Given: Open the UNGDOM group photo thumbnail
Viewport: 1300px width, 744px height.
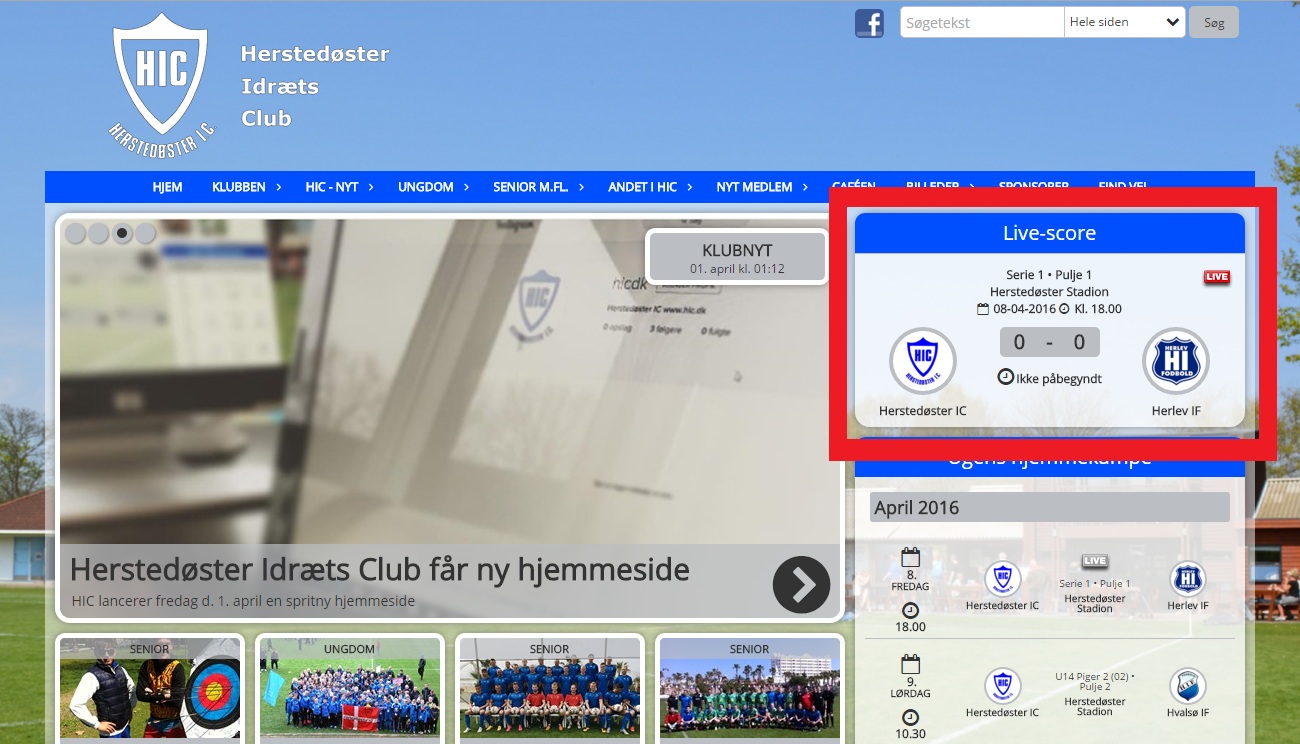Looking at the screenshot, I should click(x=349, y=690).
